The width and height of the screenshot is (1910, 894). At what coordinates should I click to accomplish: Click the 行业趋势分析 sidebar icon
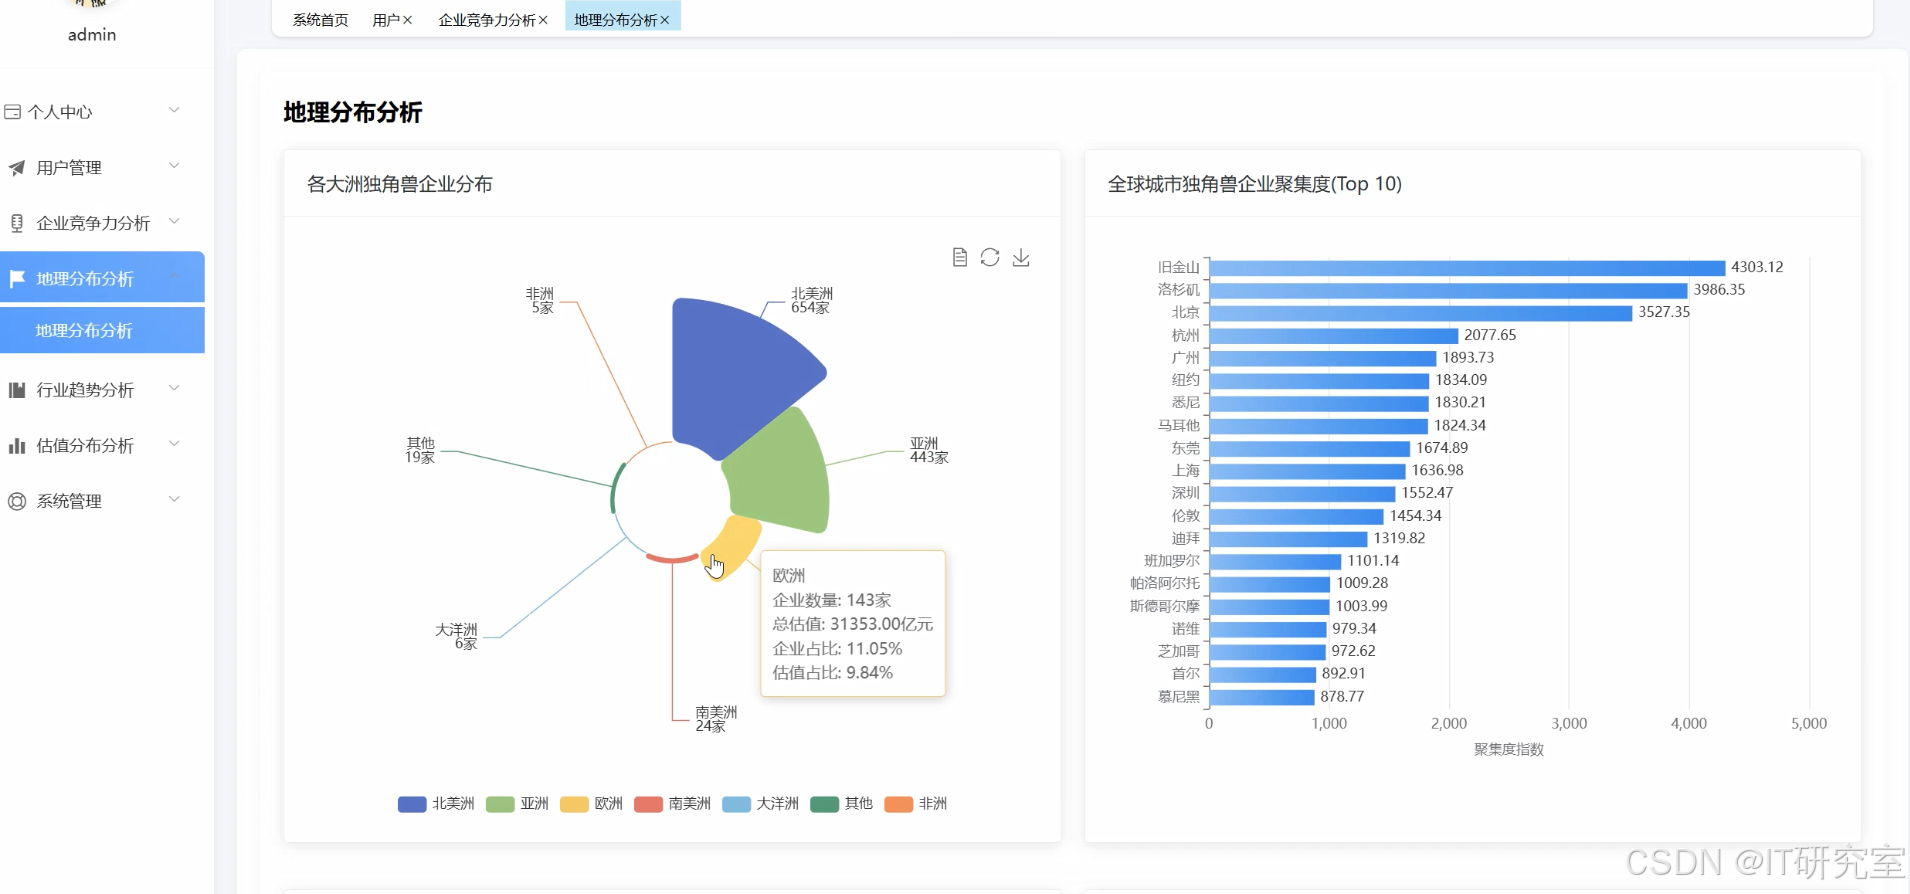pyautogui.click(x=17, y=390)
